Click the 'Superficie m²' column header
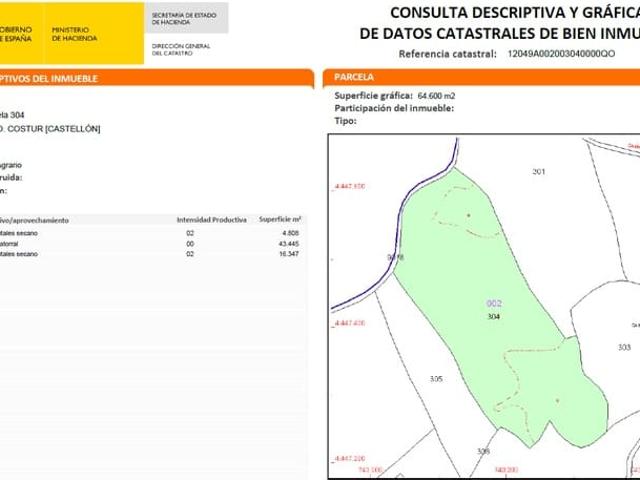Viewport: 640px width, 480px height. point(280,220)
